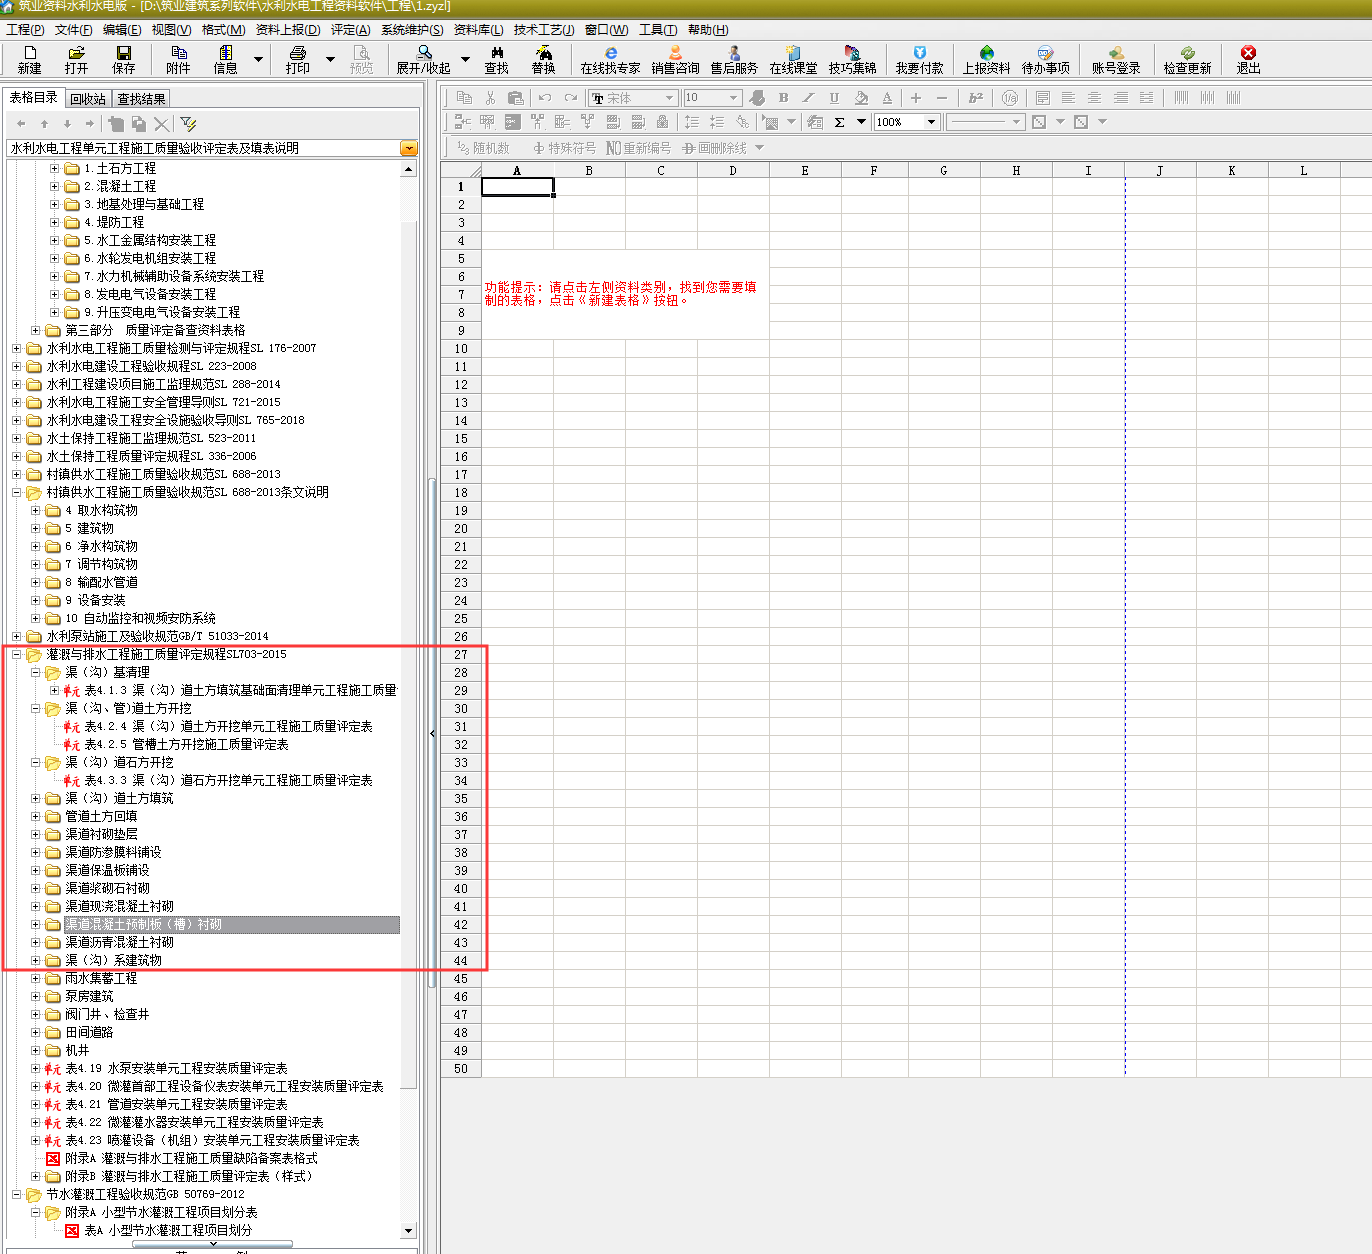This screenshot has height=1254, width=1372.
Task: Open the 系统维护(S) menu
Action: coord(412,29)
